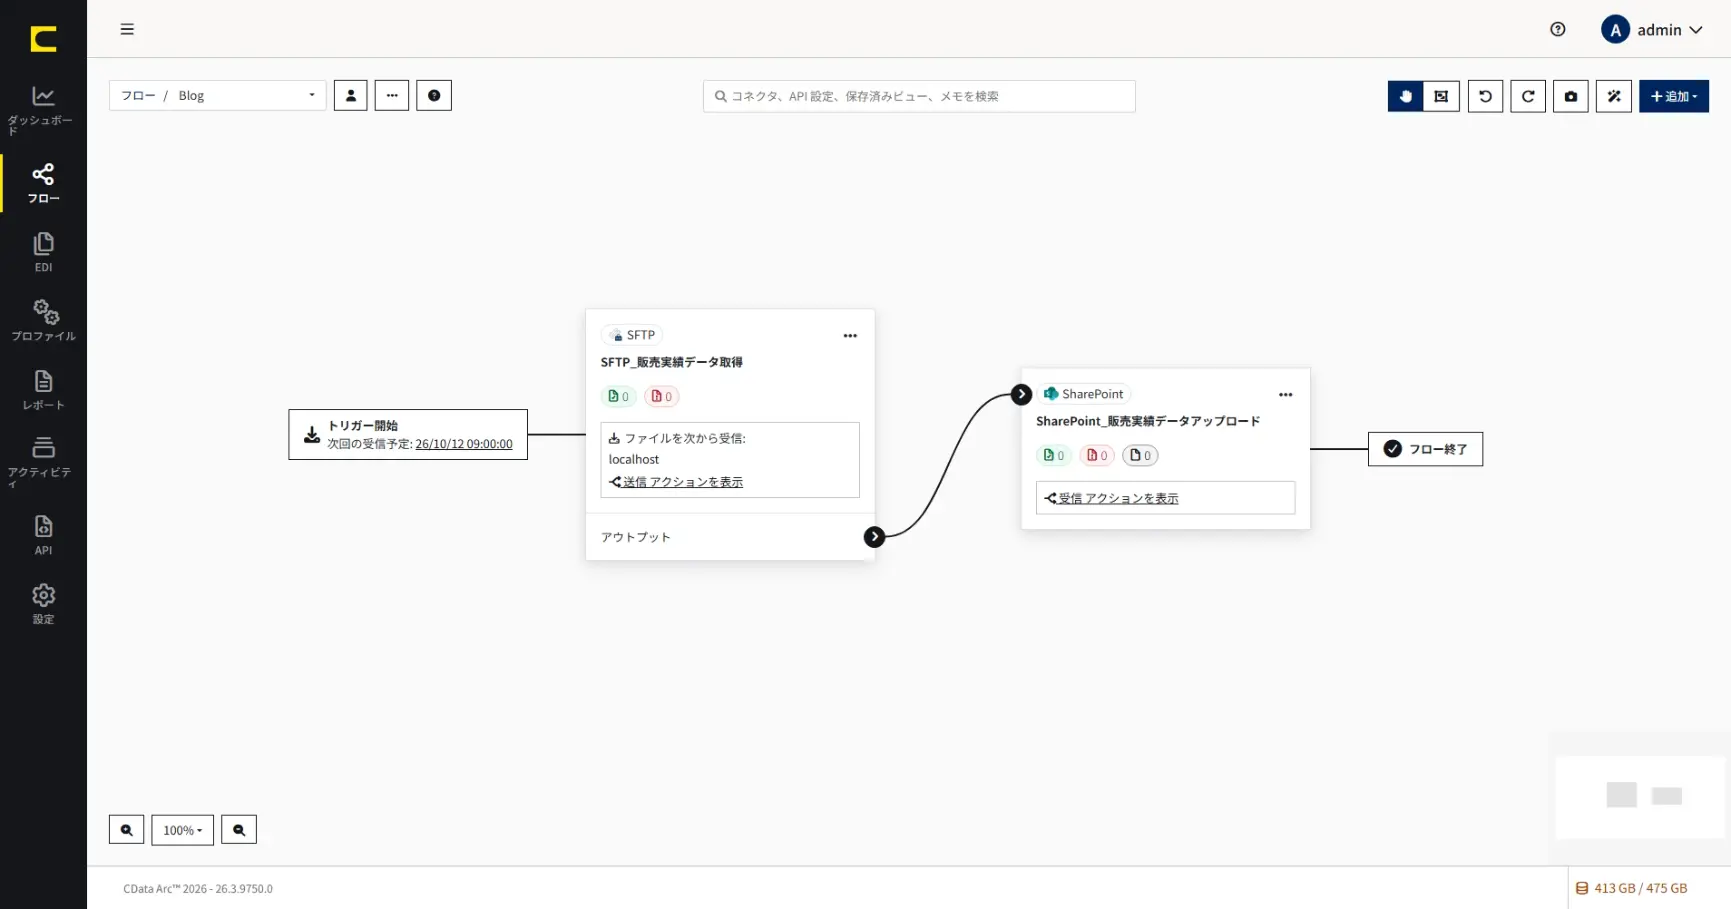Open the フロー / Blog workspace dropdown
1731x909 pixels.
point(217,96)
